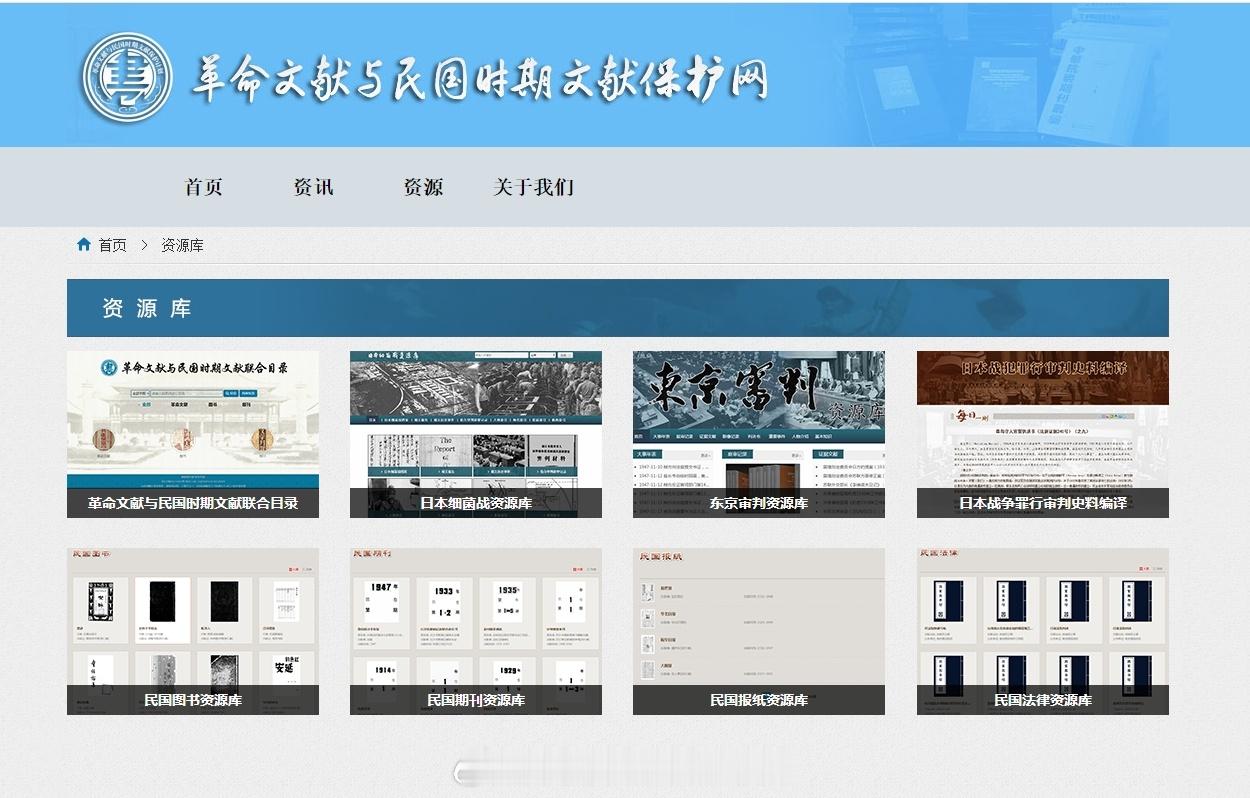Click the 民国报纸资源库 caption
1250x798 pixels.
pos(759,700)
